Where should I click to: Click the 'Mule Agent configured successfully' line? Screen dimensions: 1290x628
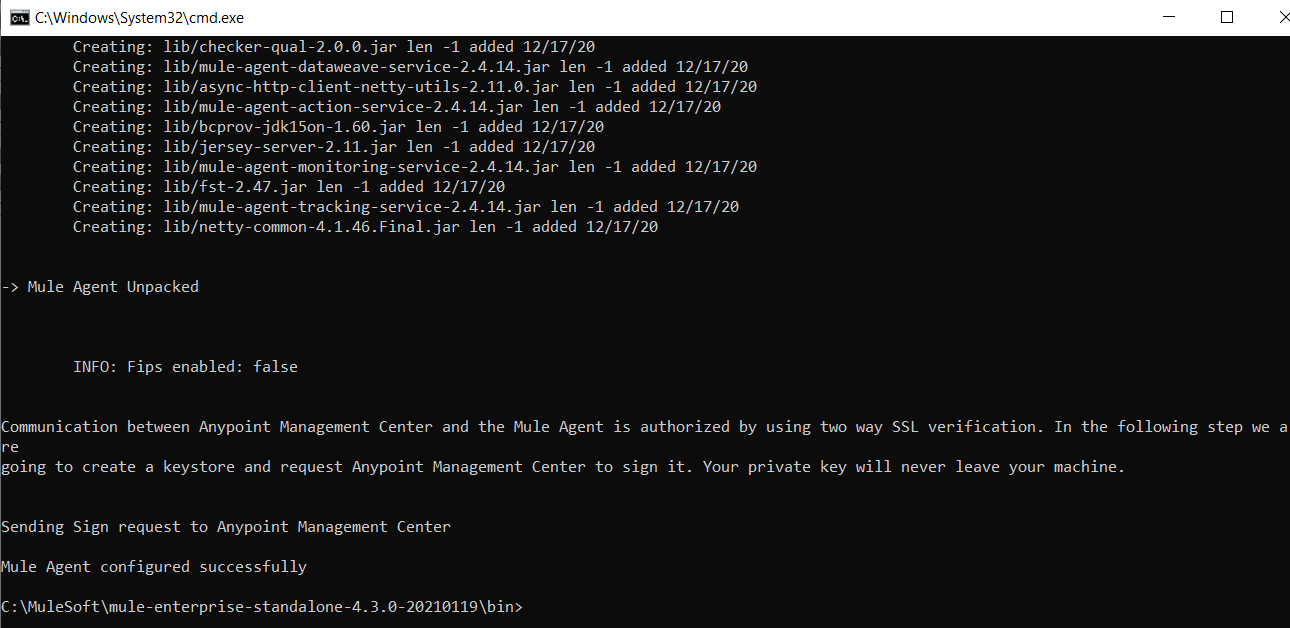[154, 567]
